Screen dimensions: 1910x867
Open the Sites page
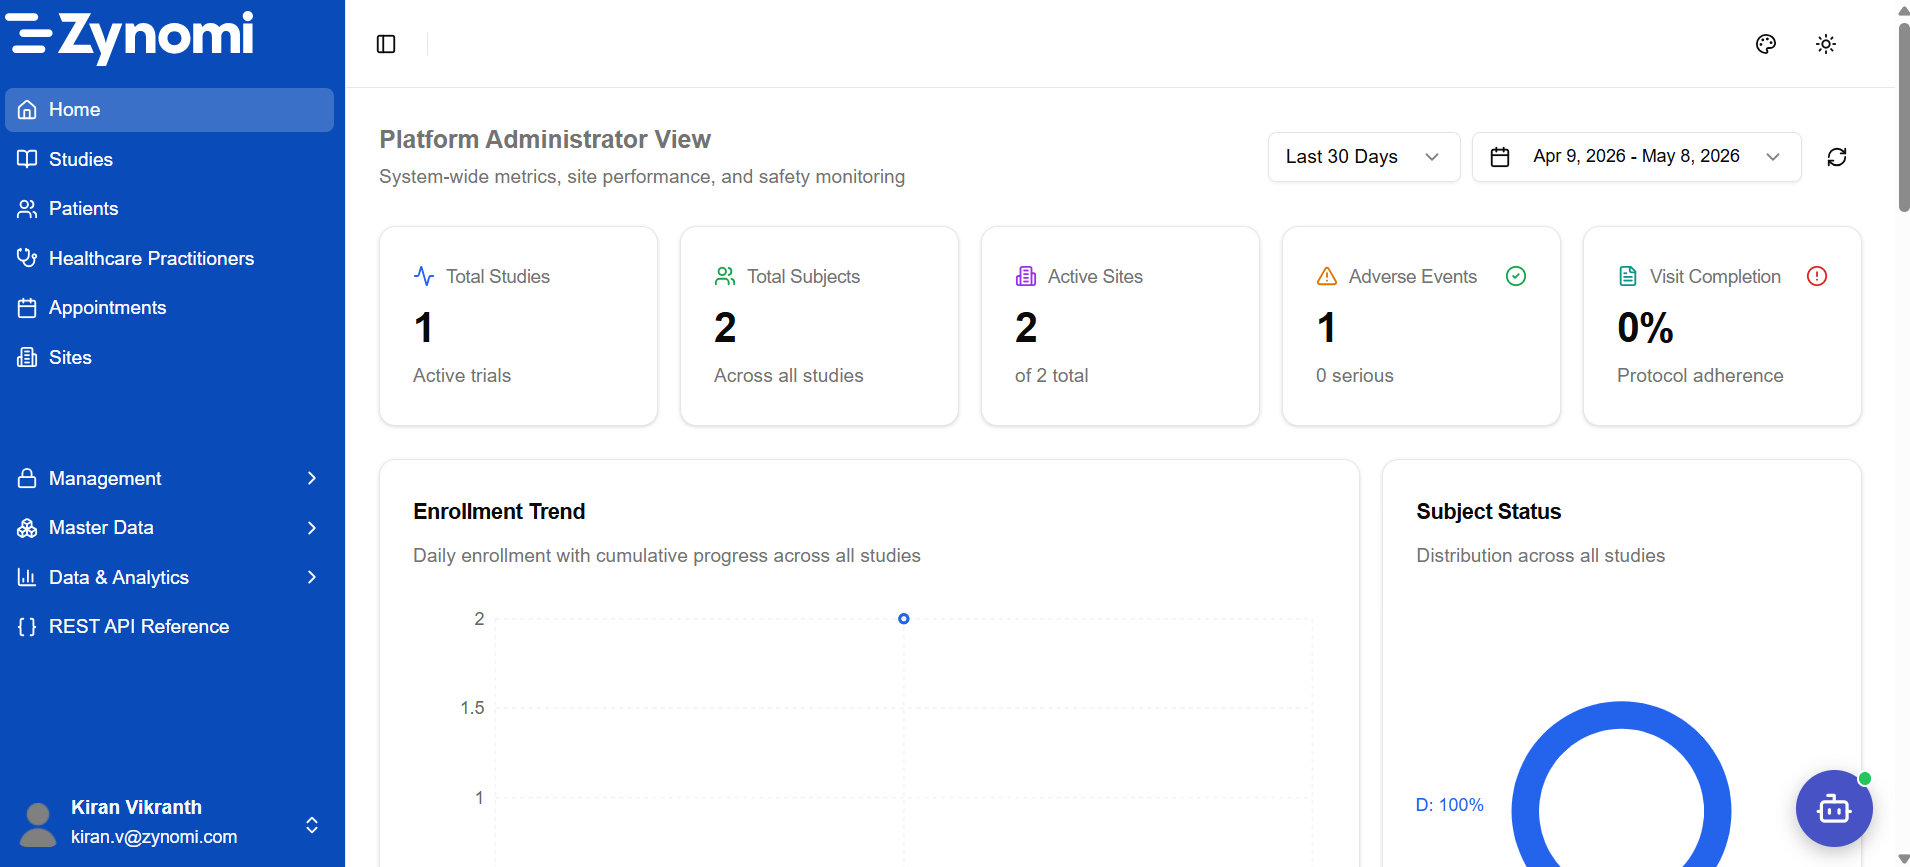pyautogui.click(x=169, y=357)
